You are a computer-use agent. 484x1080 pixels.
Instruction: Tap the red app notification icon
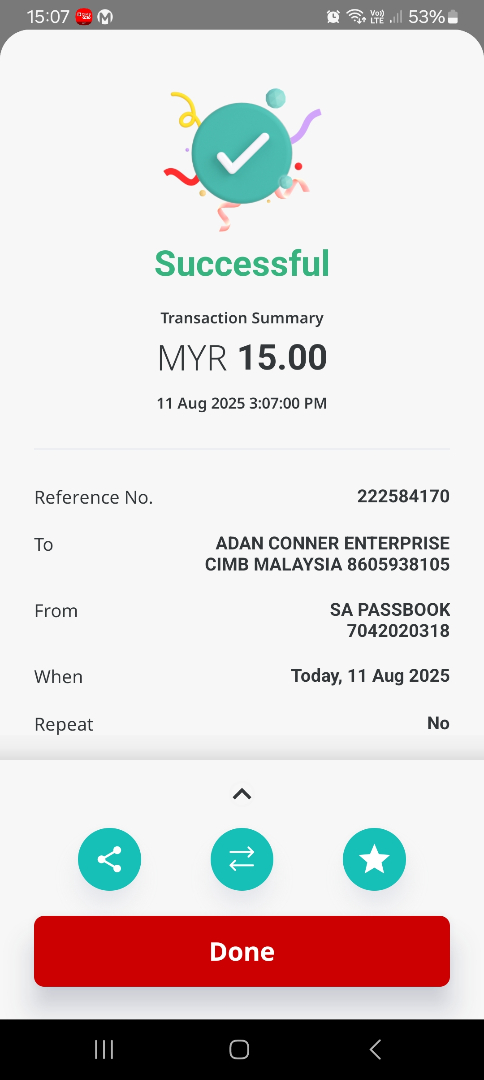[x=84, y=17]
